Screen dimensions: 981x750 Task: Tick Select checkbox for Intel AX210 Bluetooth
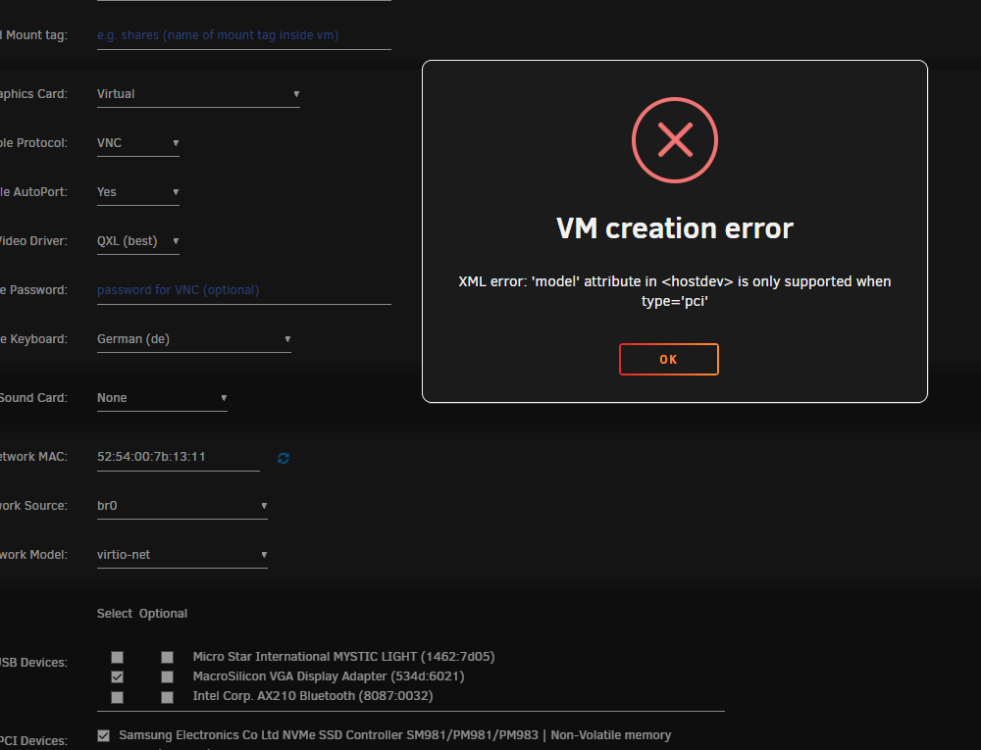(117, 697)
